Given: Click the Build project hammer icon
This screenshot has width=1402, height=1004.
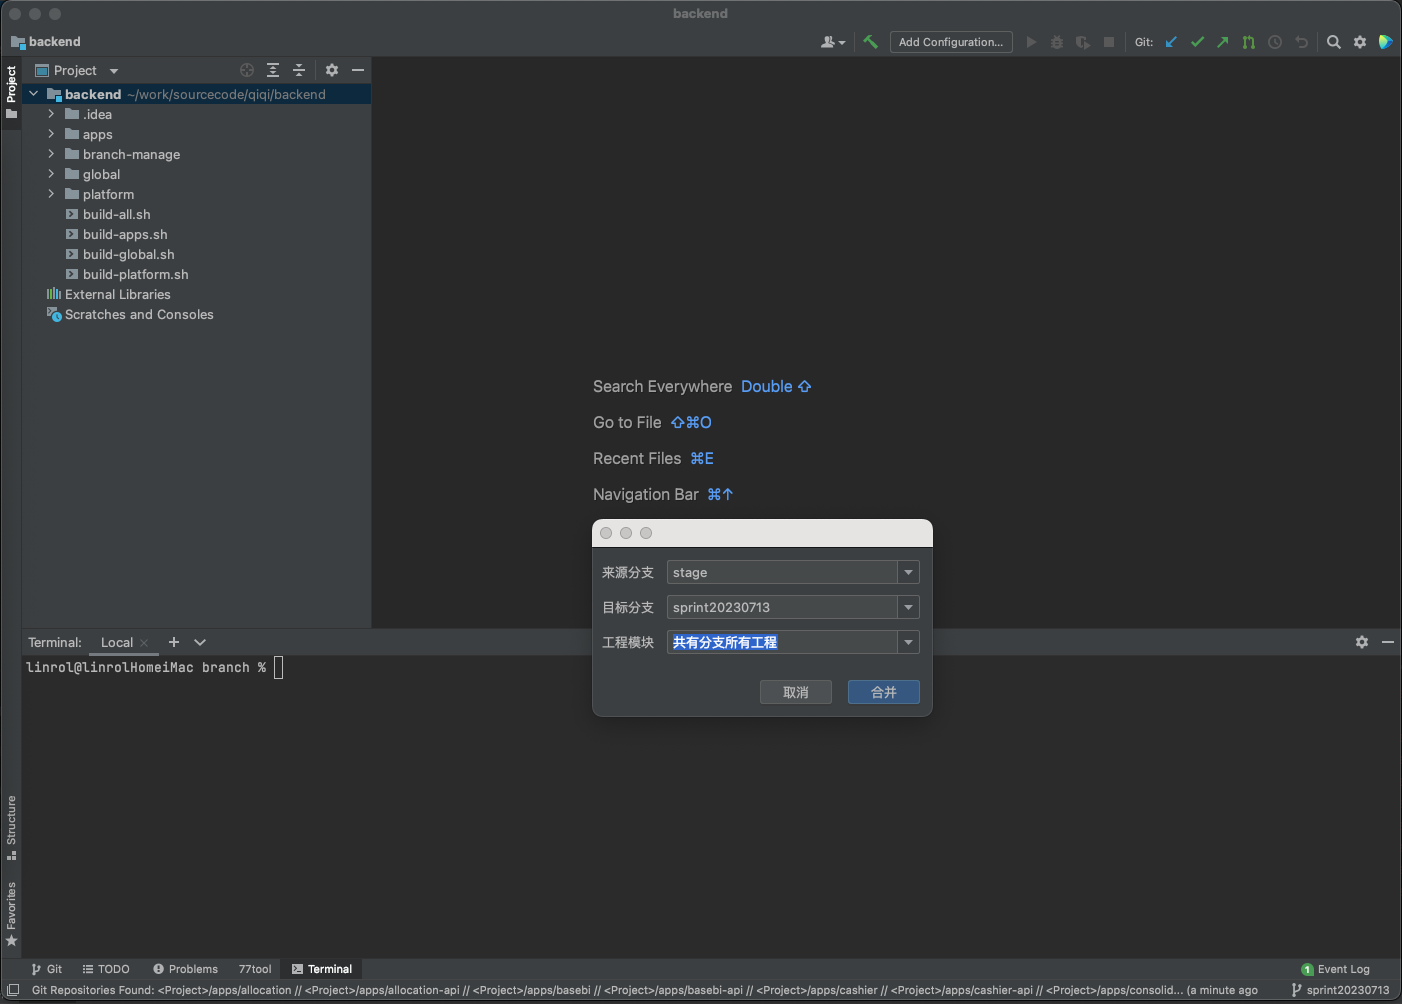Looking at the screenshot, I should coord(870,42).
